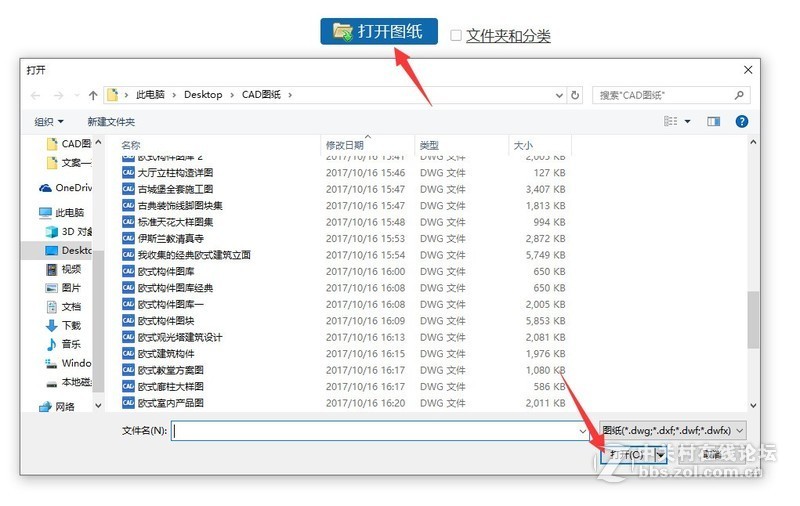The height and width of the screenshot is (506, 800).
Task: Open the Windows drive in the navigation pane
Action: pyautogui.click(x=69, y=363)
